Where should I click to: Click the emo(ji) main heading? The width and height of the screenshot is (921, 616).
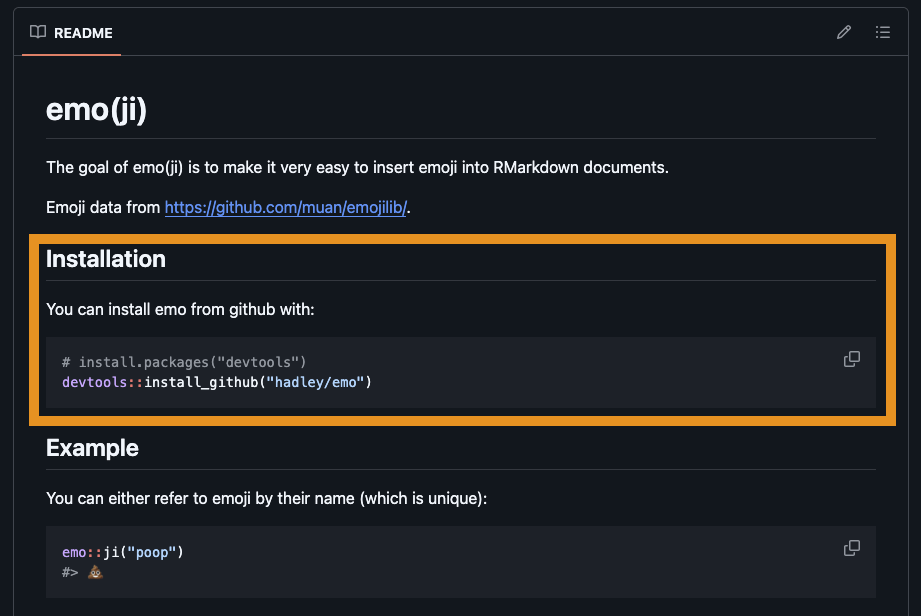tap(96, 110)
